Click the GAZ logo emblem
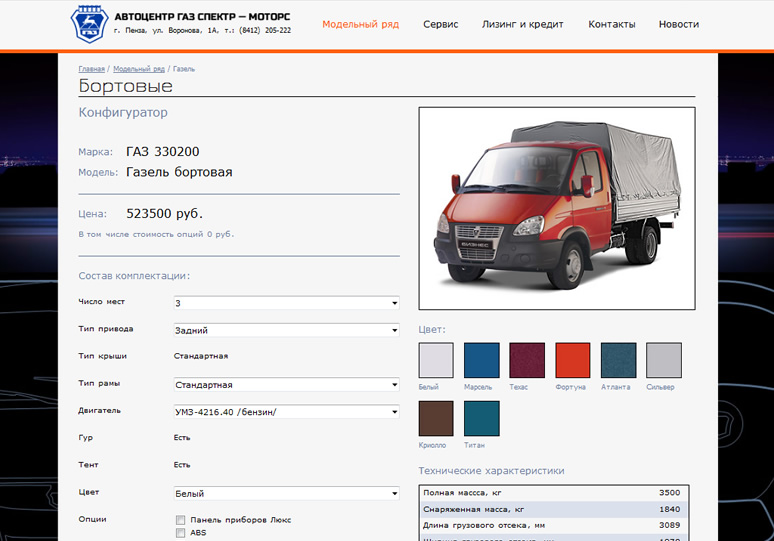 click(x=89, y=24)
